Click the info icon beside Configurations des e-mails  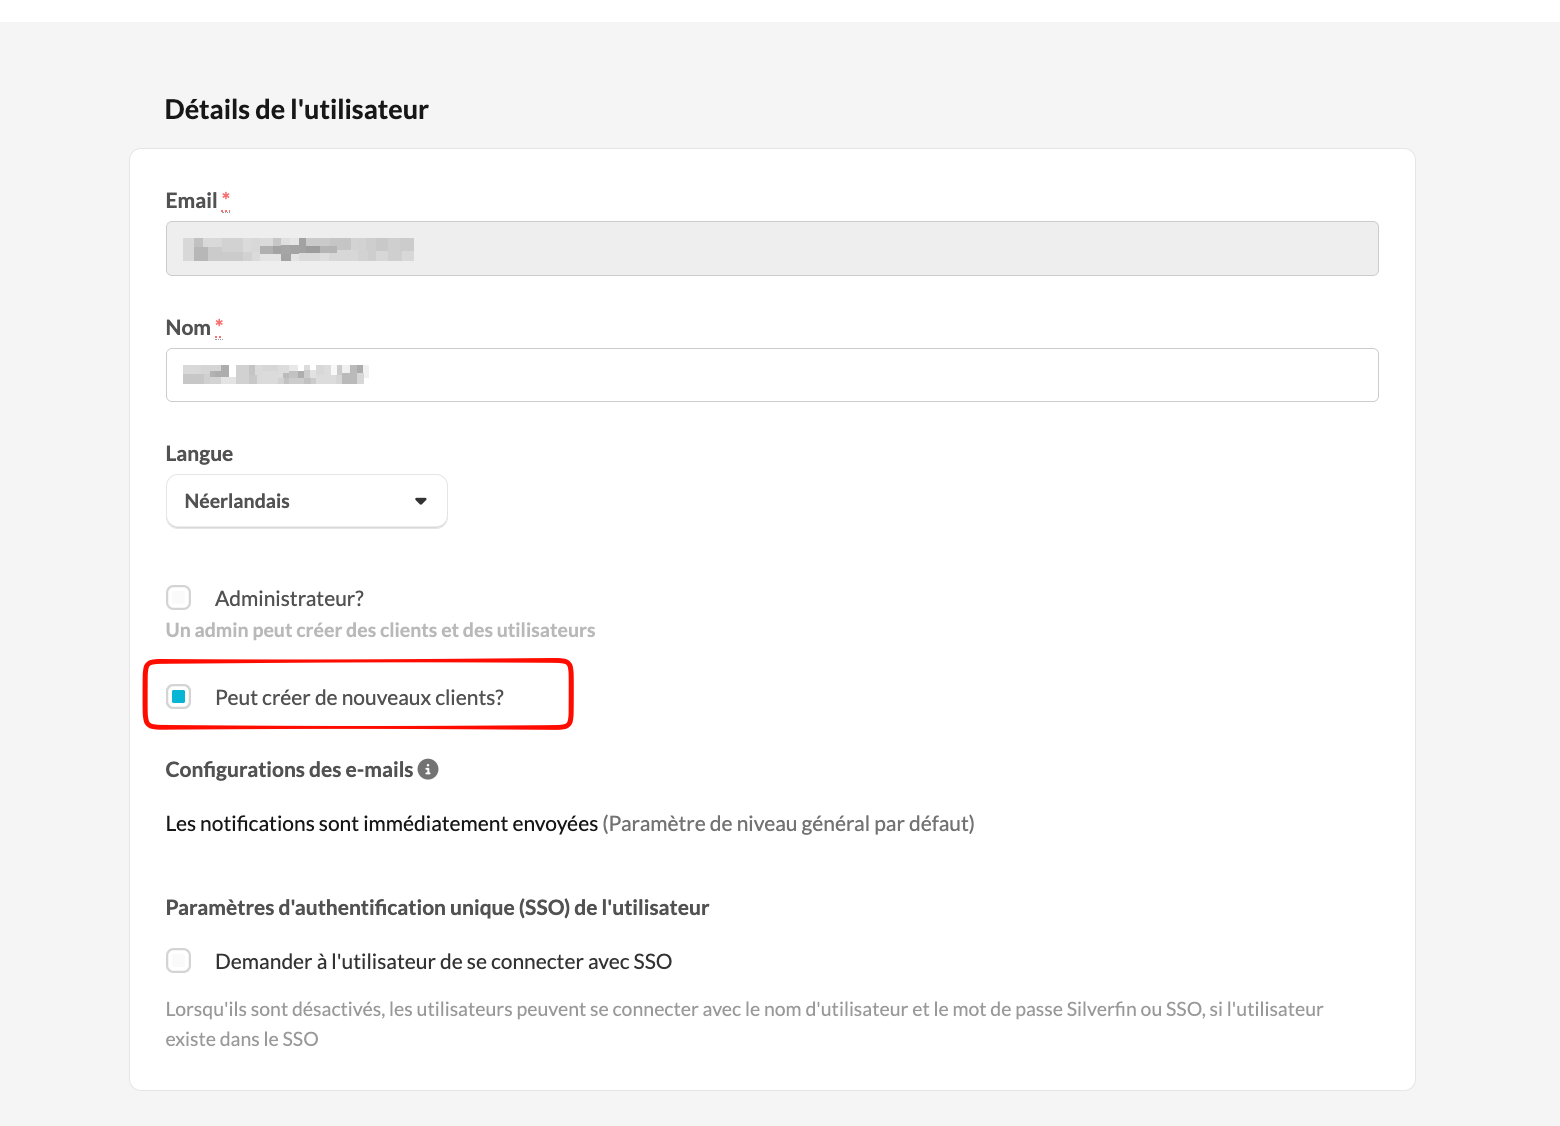(x=428, y=769)
